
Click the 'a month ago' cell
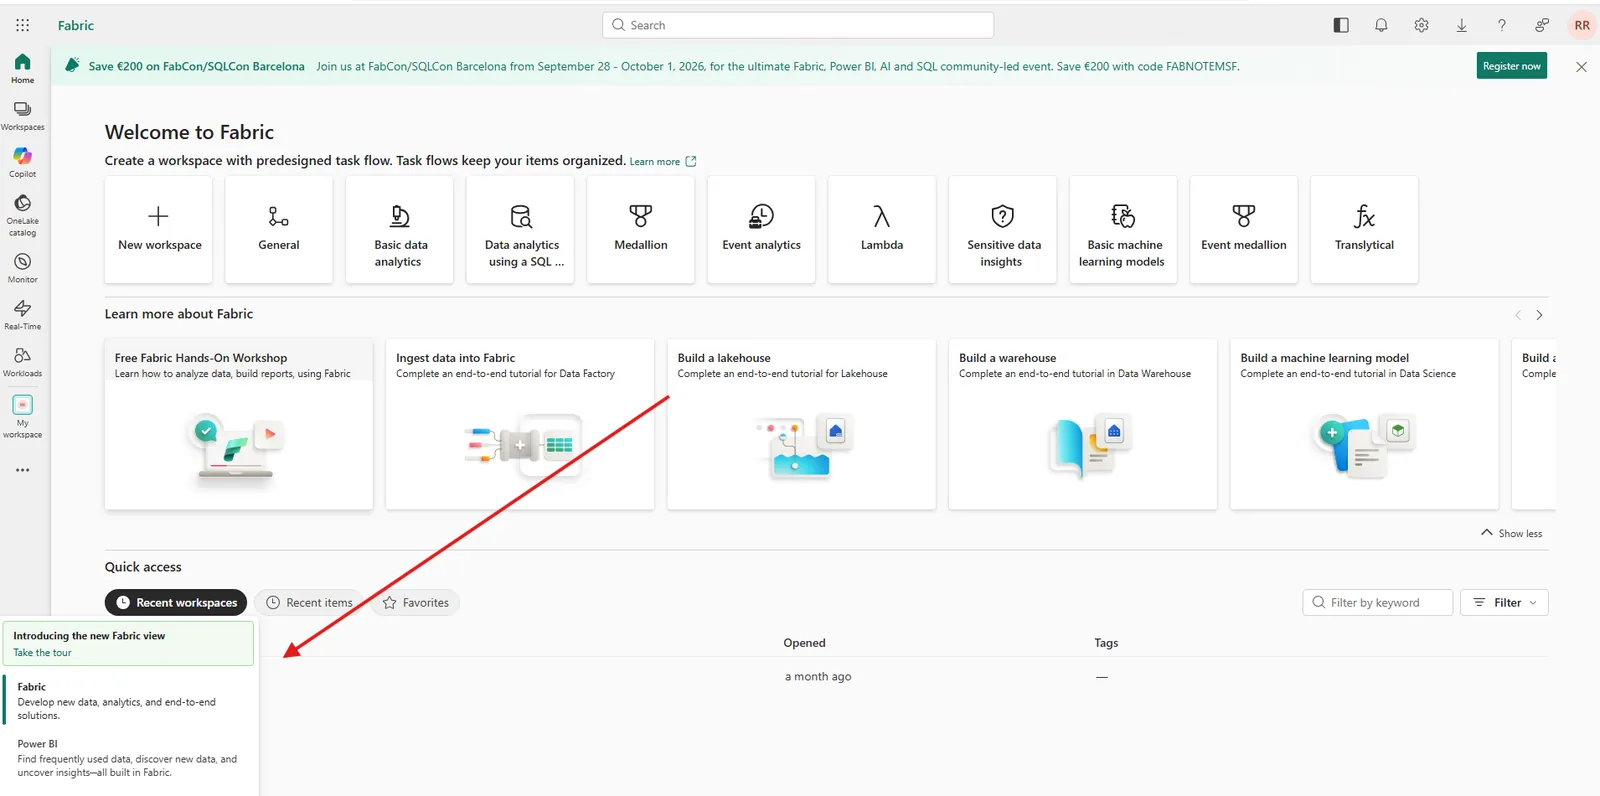[818, 677]
